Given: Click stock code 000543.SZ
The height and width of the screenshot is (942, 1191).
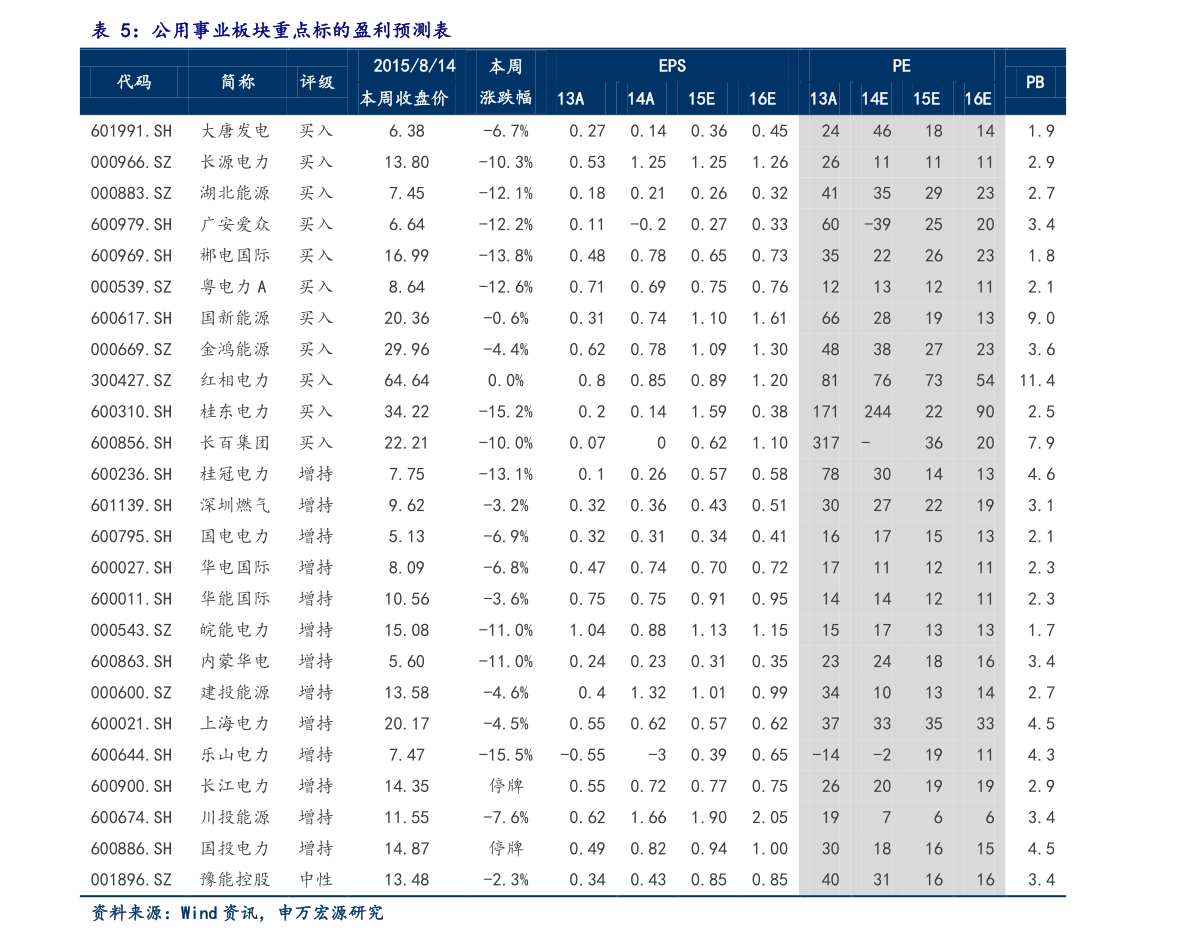Looking at the screenshot, I should (x=131, y=630).
